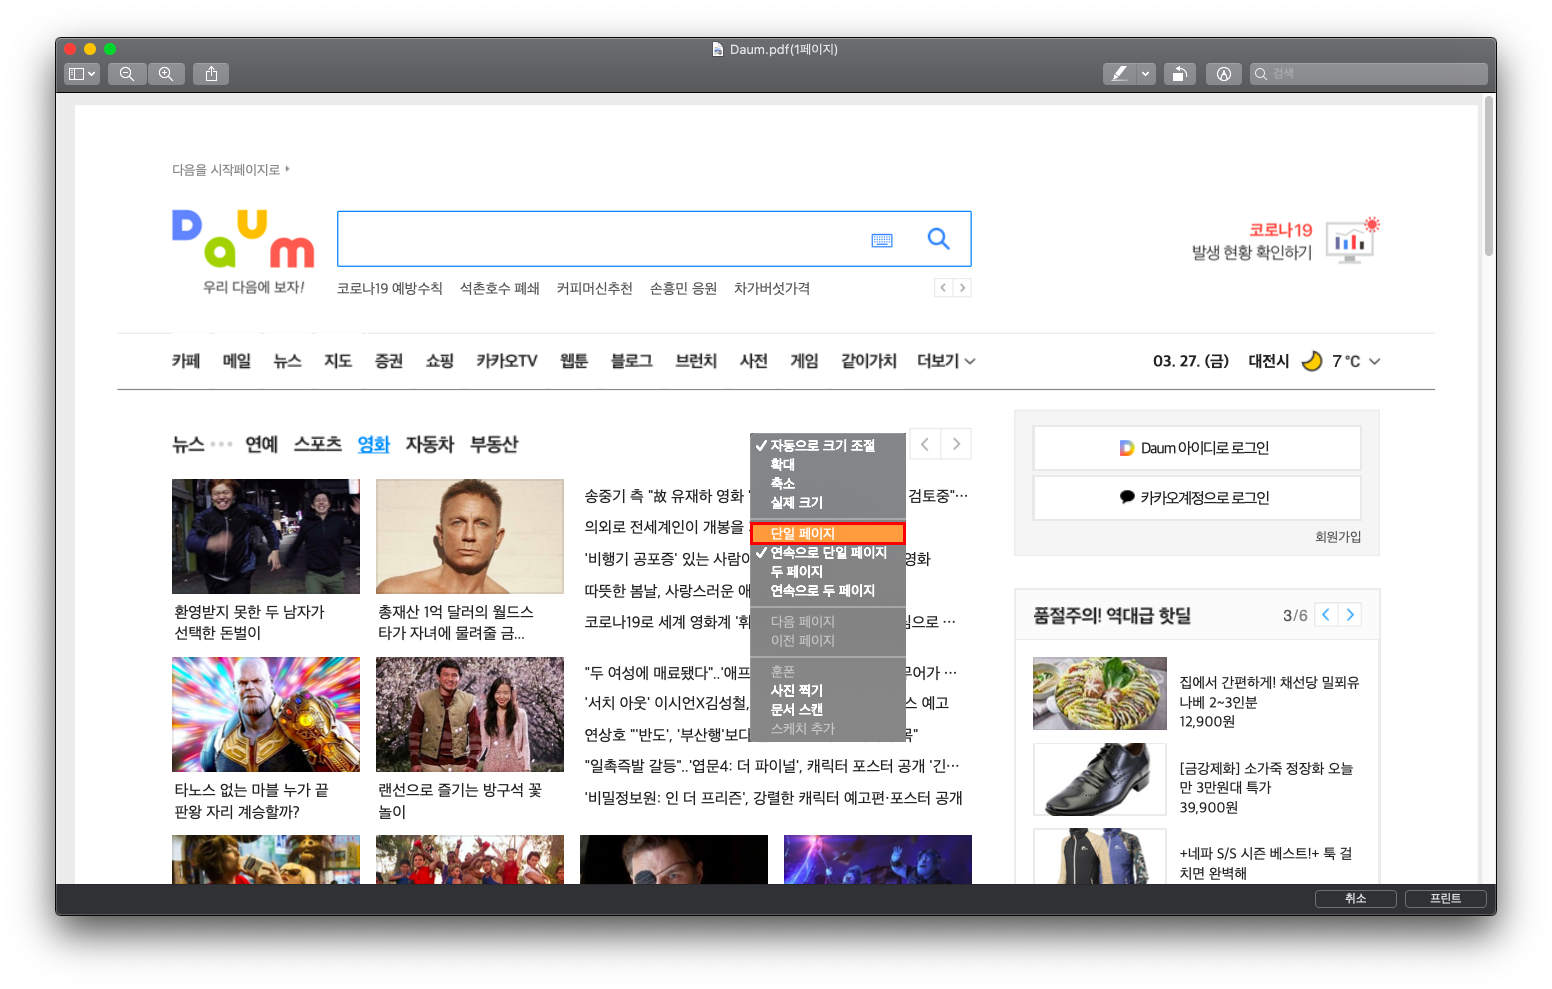Show the markup toolbar

point(1224,74)
